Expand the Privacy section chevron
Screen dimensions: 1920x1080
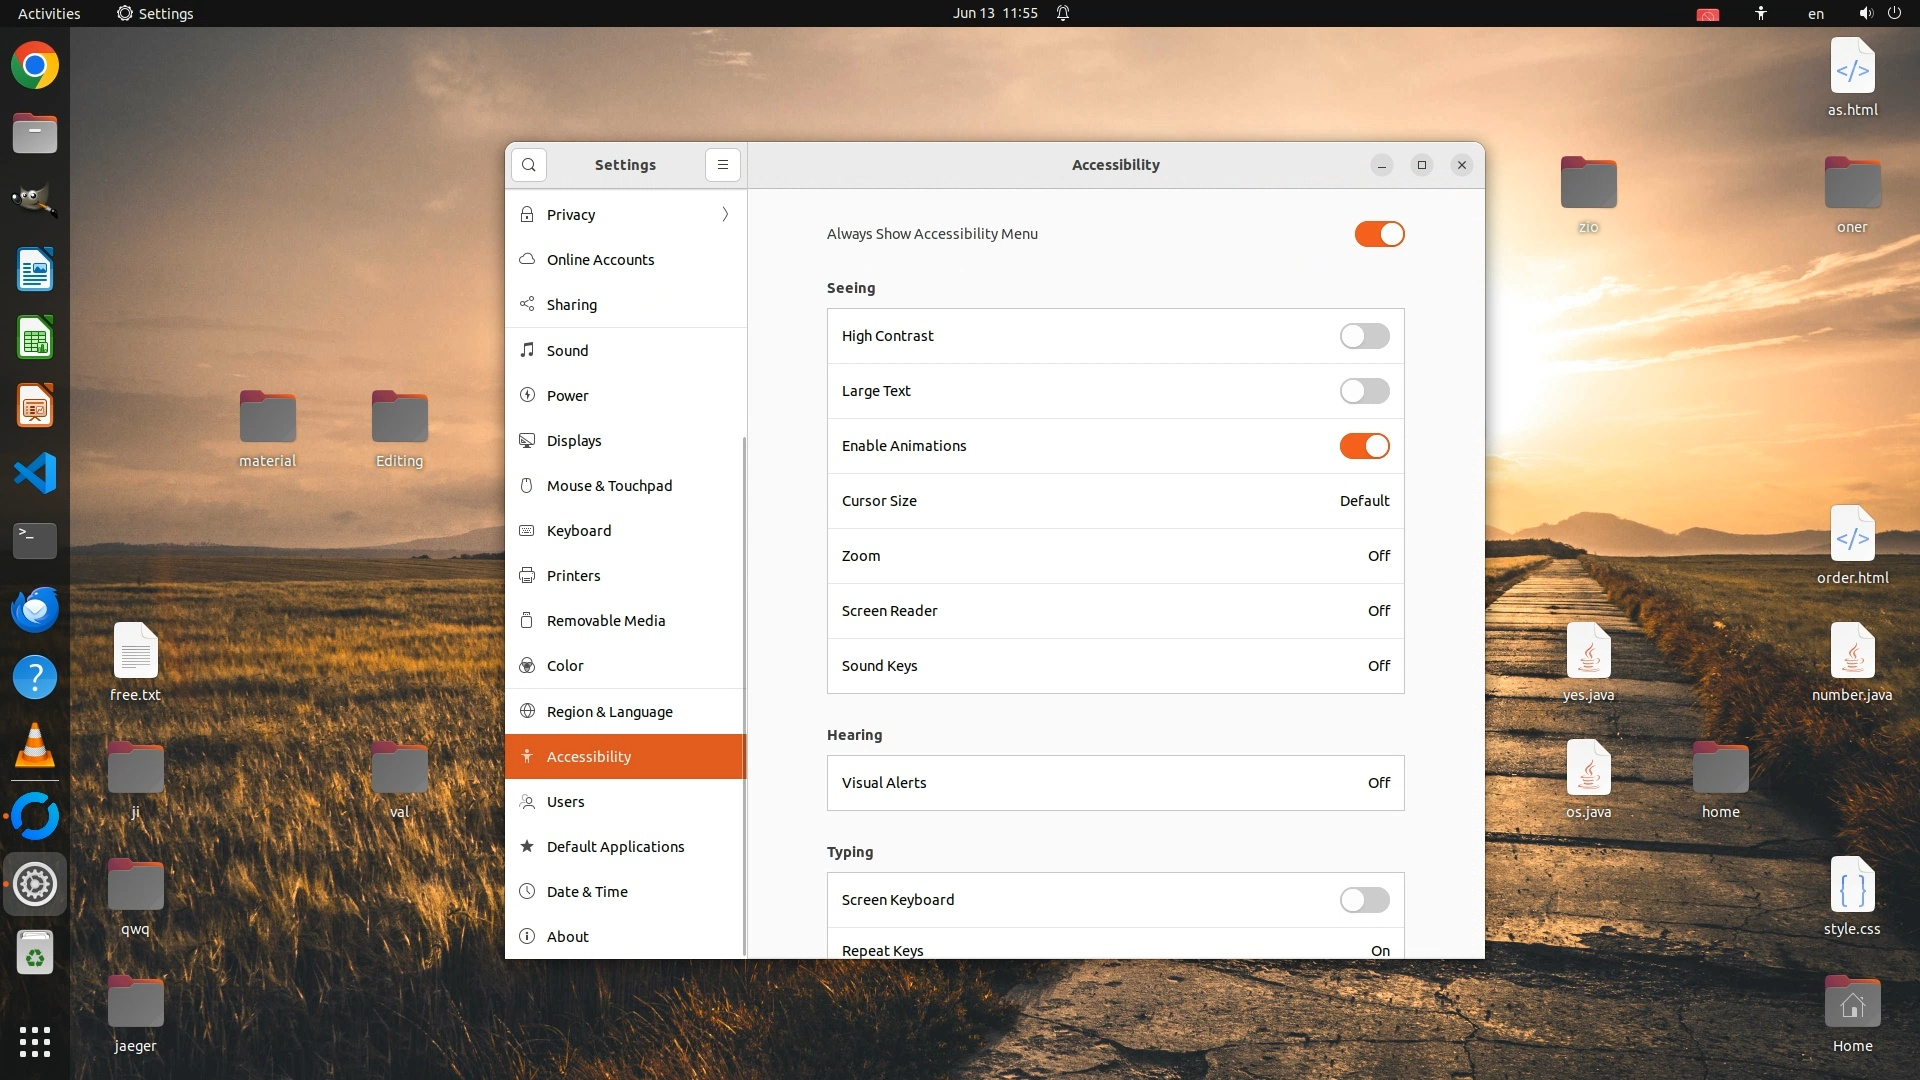(x=725, y=215)
